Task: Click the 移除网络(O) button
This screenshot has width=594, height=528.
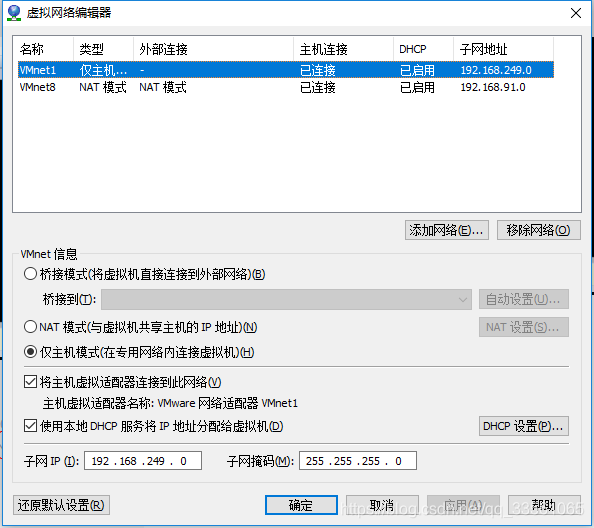Action: (x=539, y=230)
